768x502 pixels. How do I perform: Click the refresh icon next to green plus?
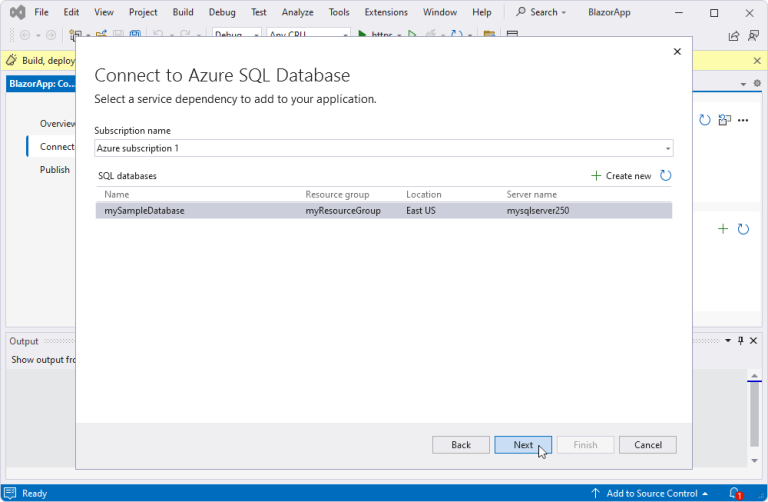coord(743,229)
